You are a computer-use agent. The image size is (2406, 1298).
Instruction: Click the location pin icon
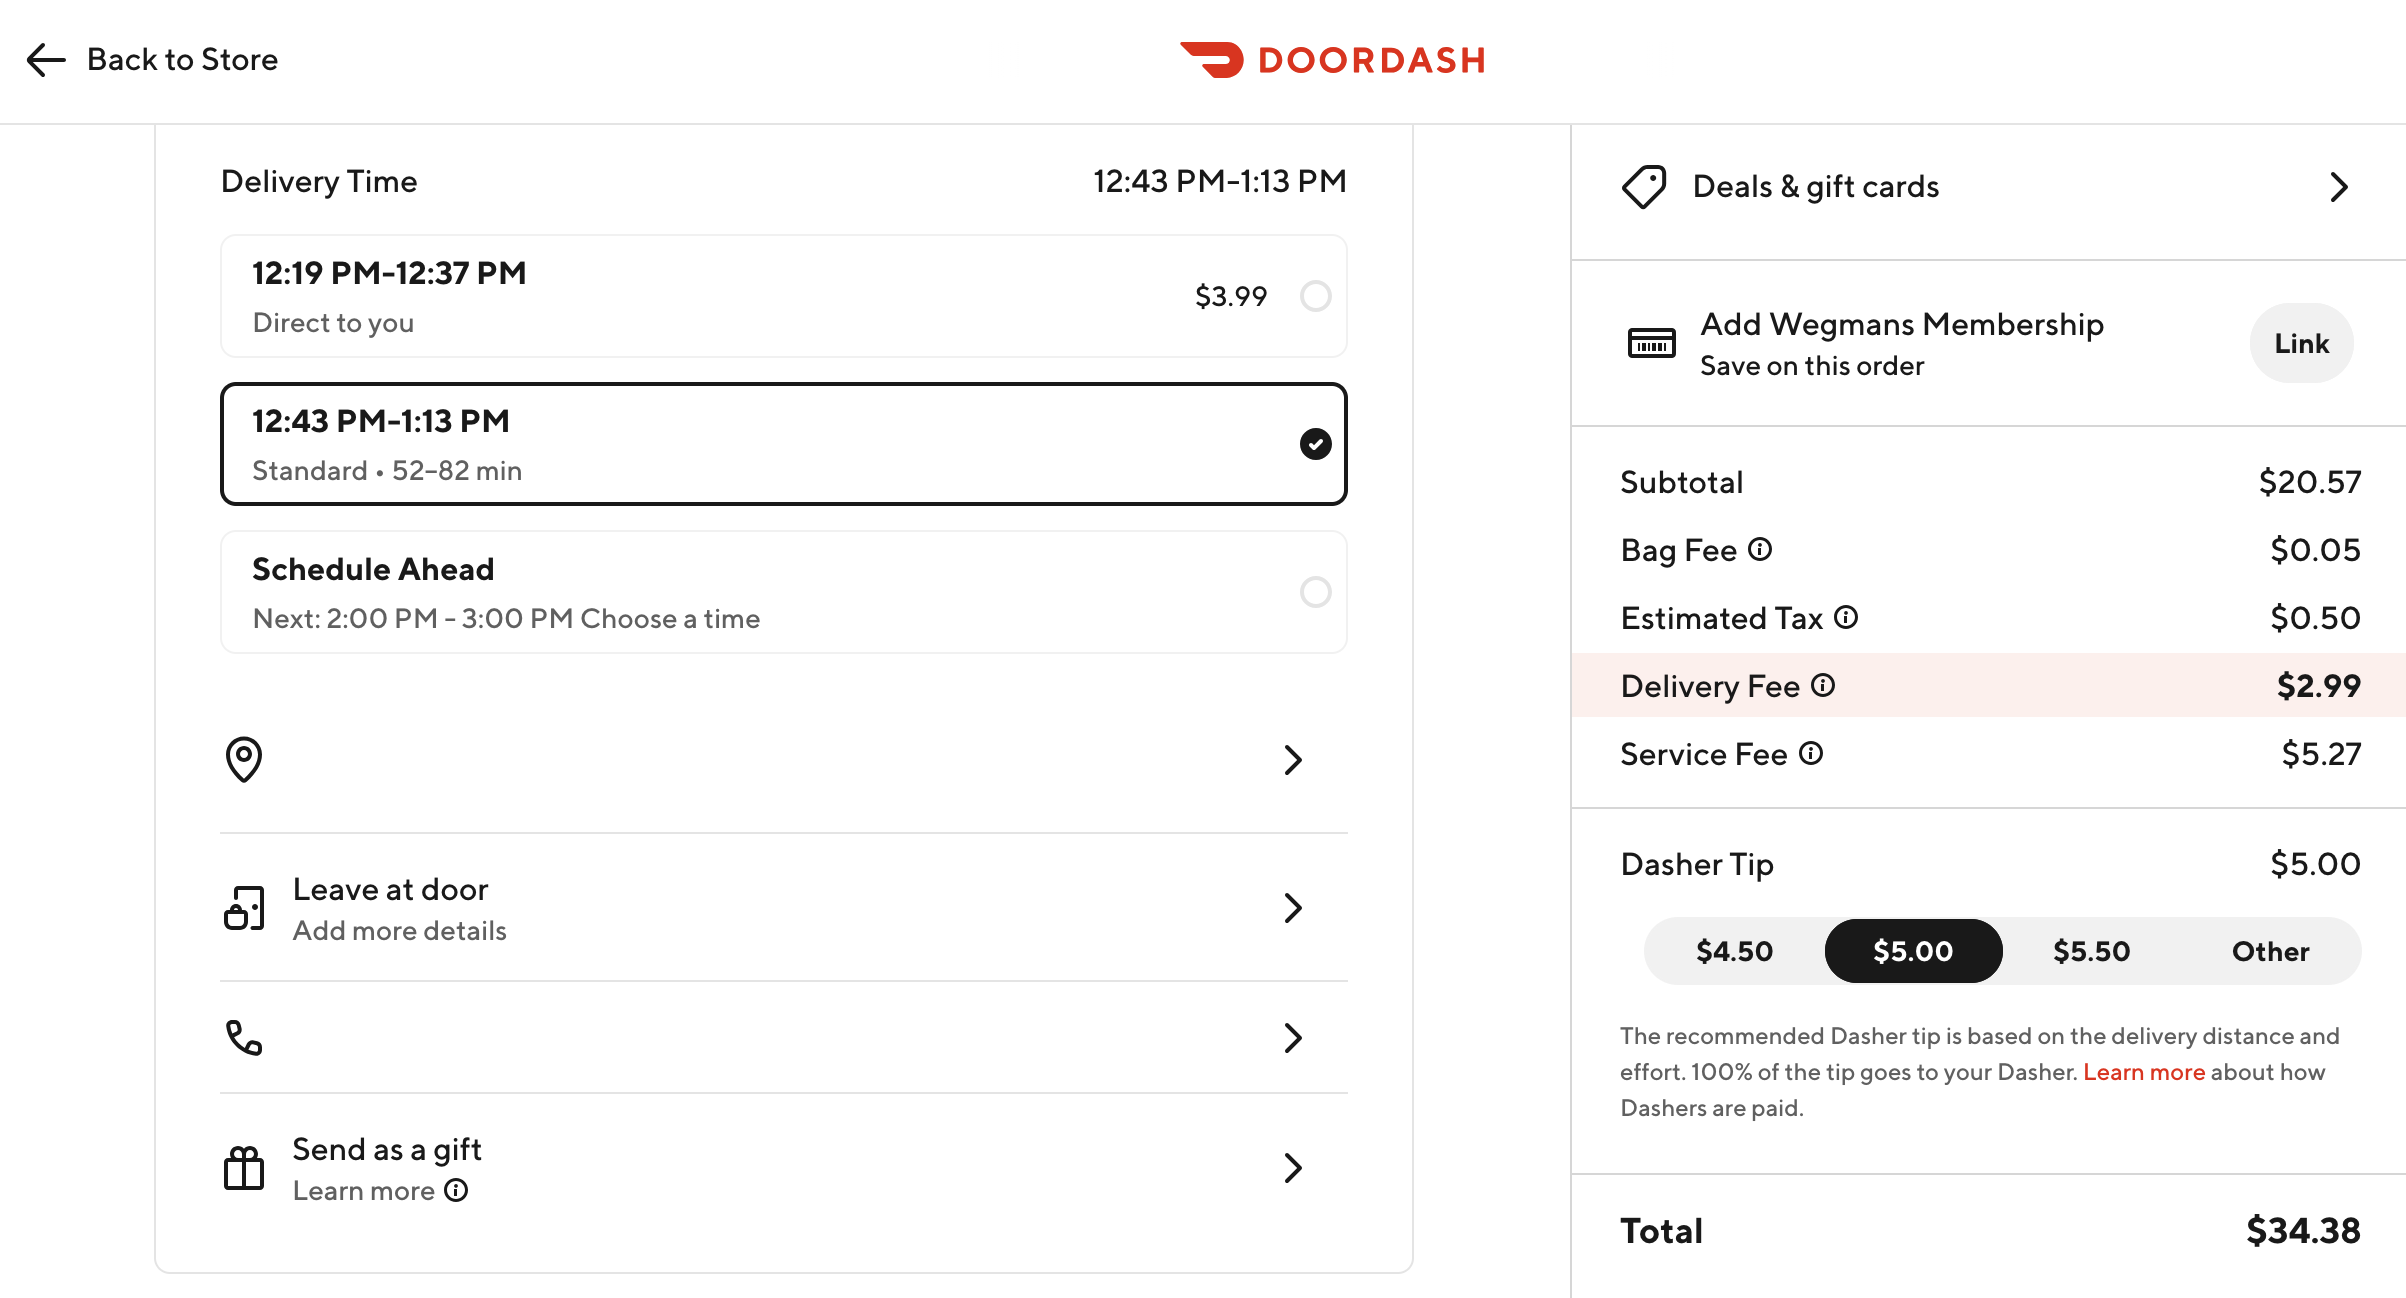tap(244, 760)
